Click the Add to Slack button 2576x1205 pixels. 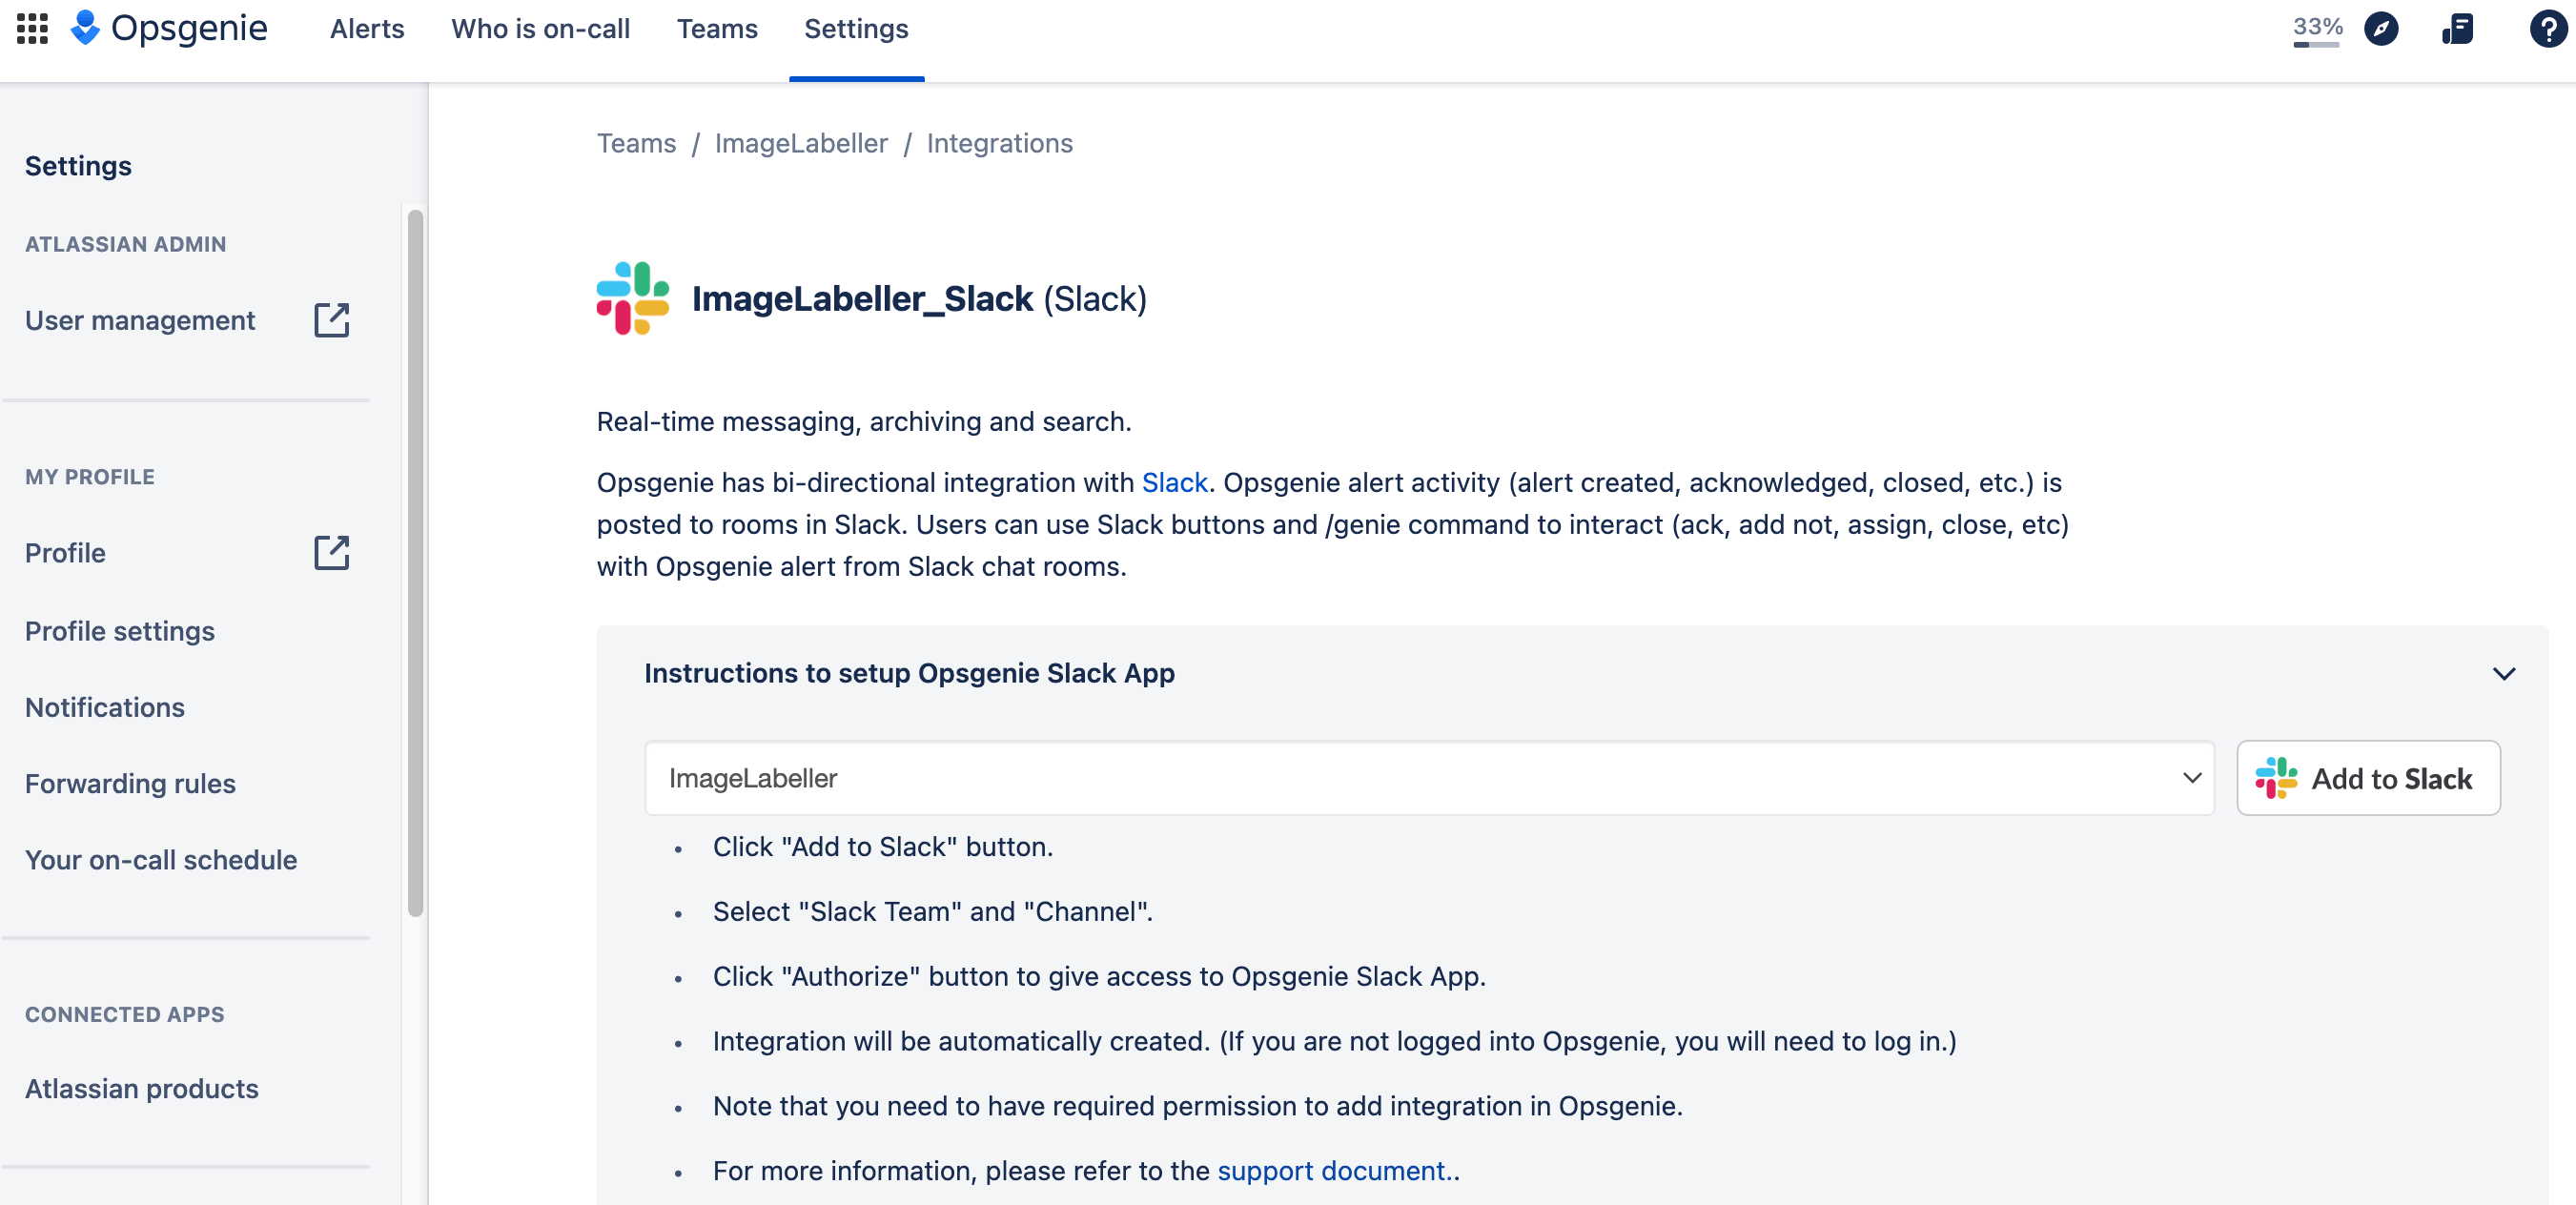[2367, 777]
